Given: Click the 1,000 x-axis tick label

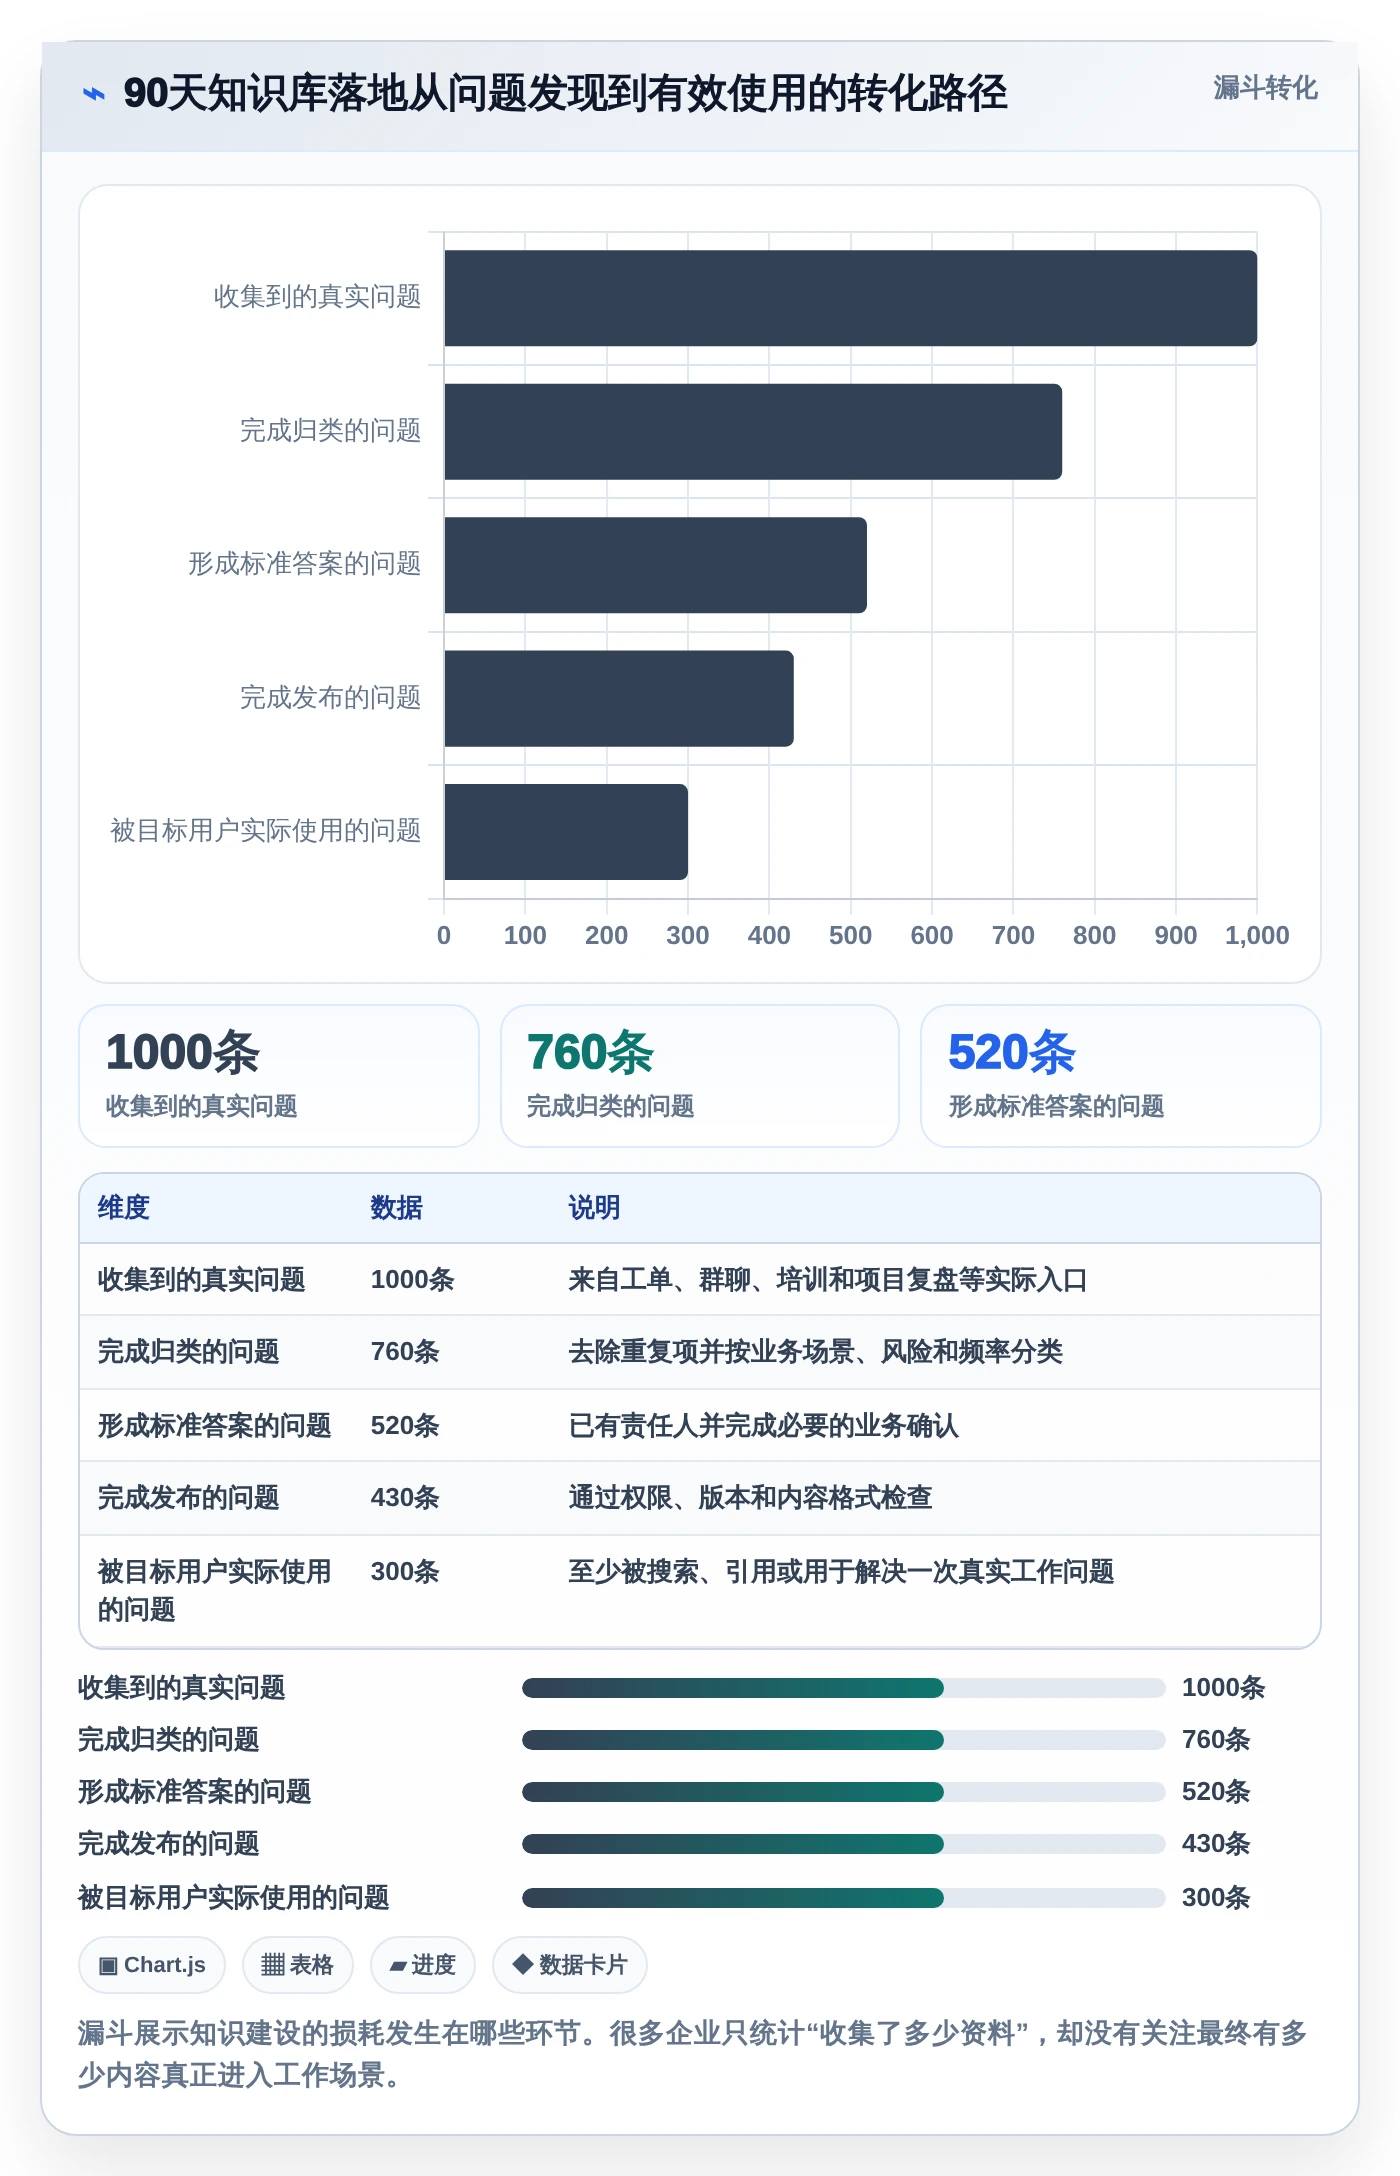Looking at the screenshot, I should [1257, 935].
